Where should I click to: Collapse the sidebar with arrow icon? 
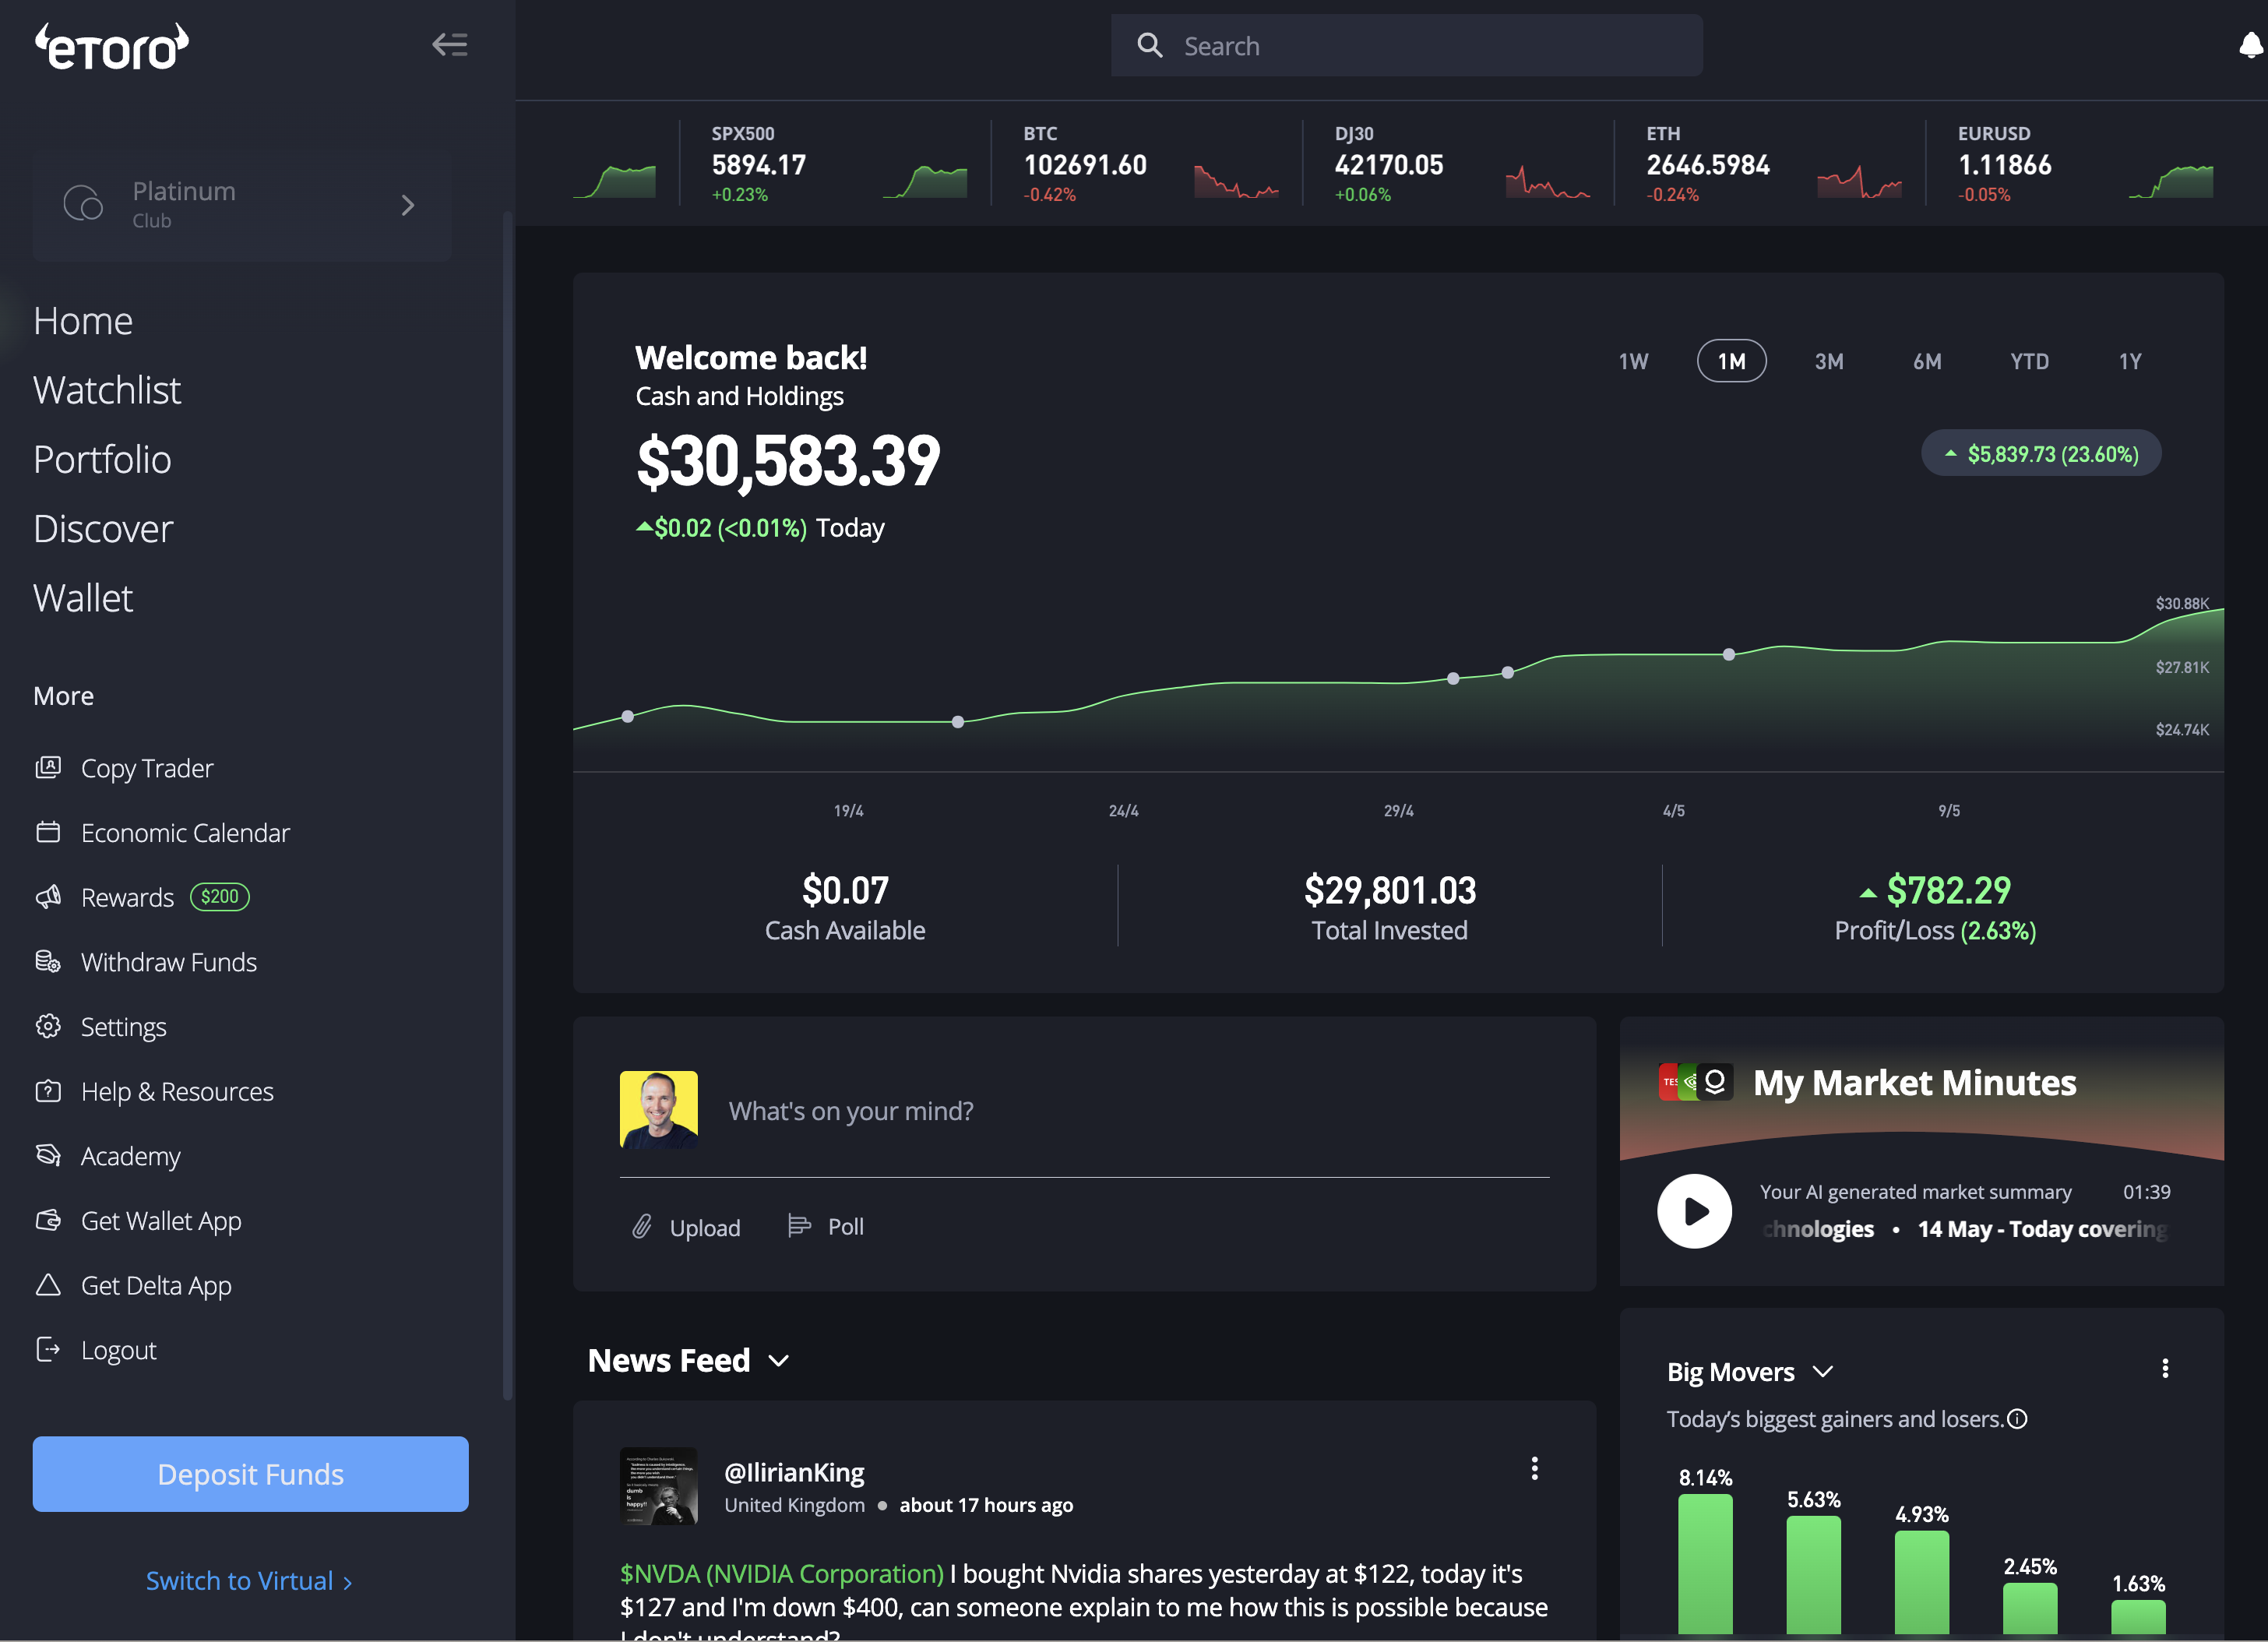coord(449,44)
